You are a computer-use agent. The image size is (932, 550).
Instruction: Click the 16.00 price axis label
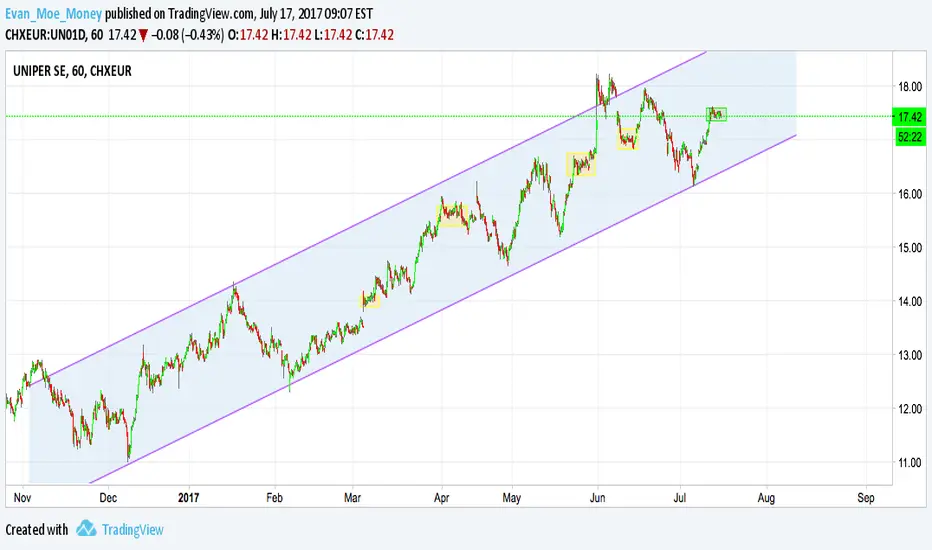pos(910,194)
